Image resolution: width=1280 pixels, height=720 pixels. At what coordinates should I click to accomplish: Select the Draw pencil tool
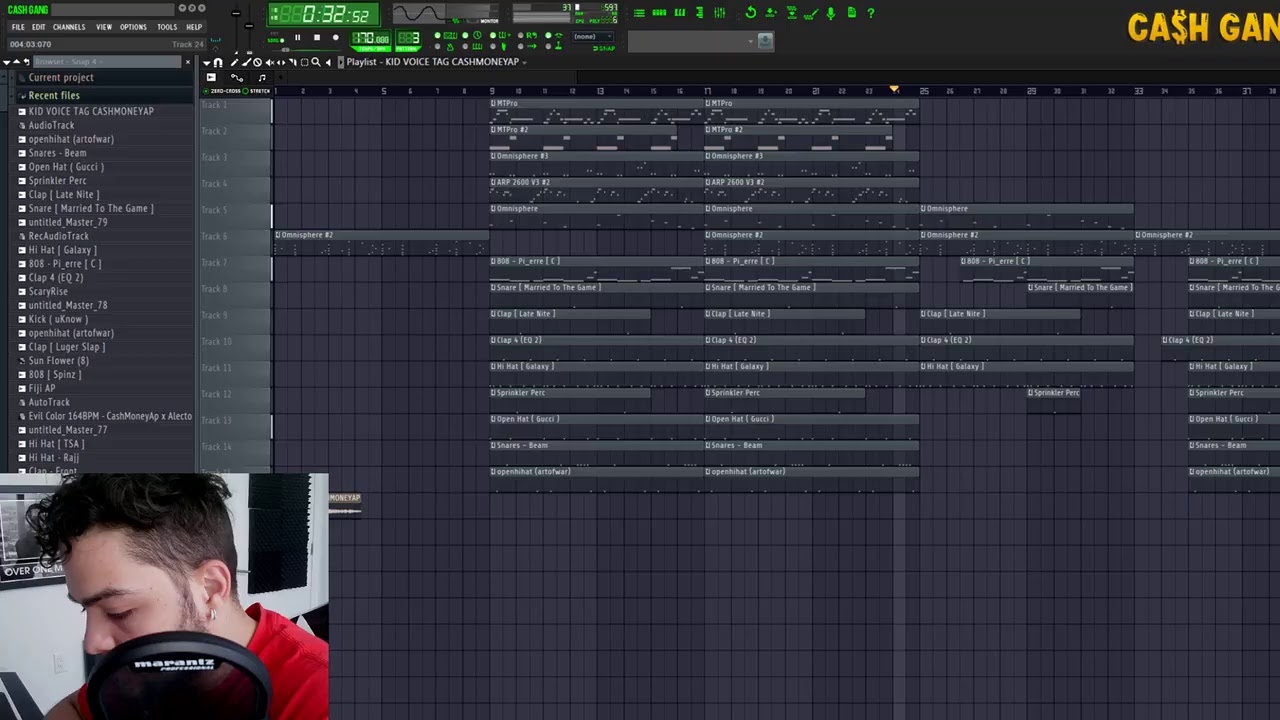click(x=234, y=62)
